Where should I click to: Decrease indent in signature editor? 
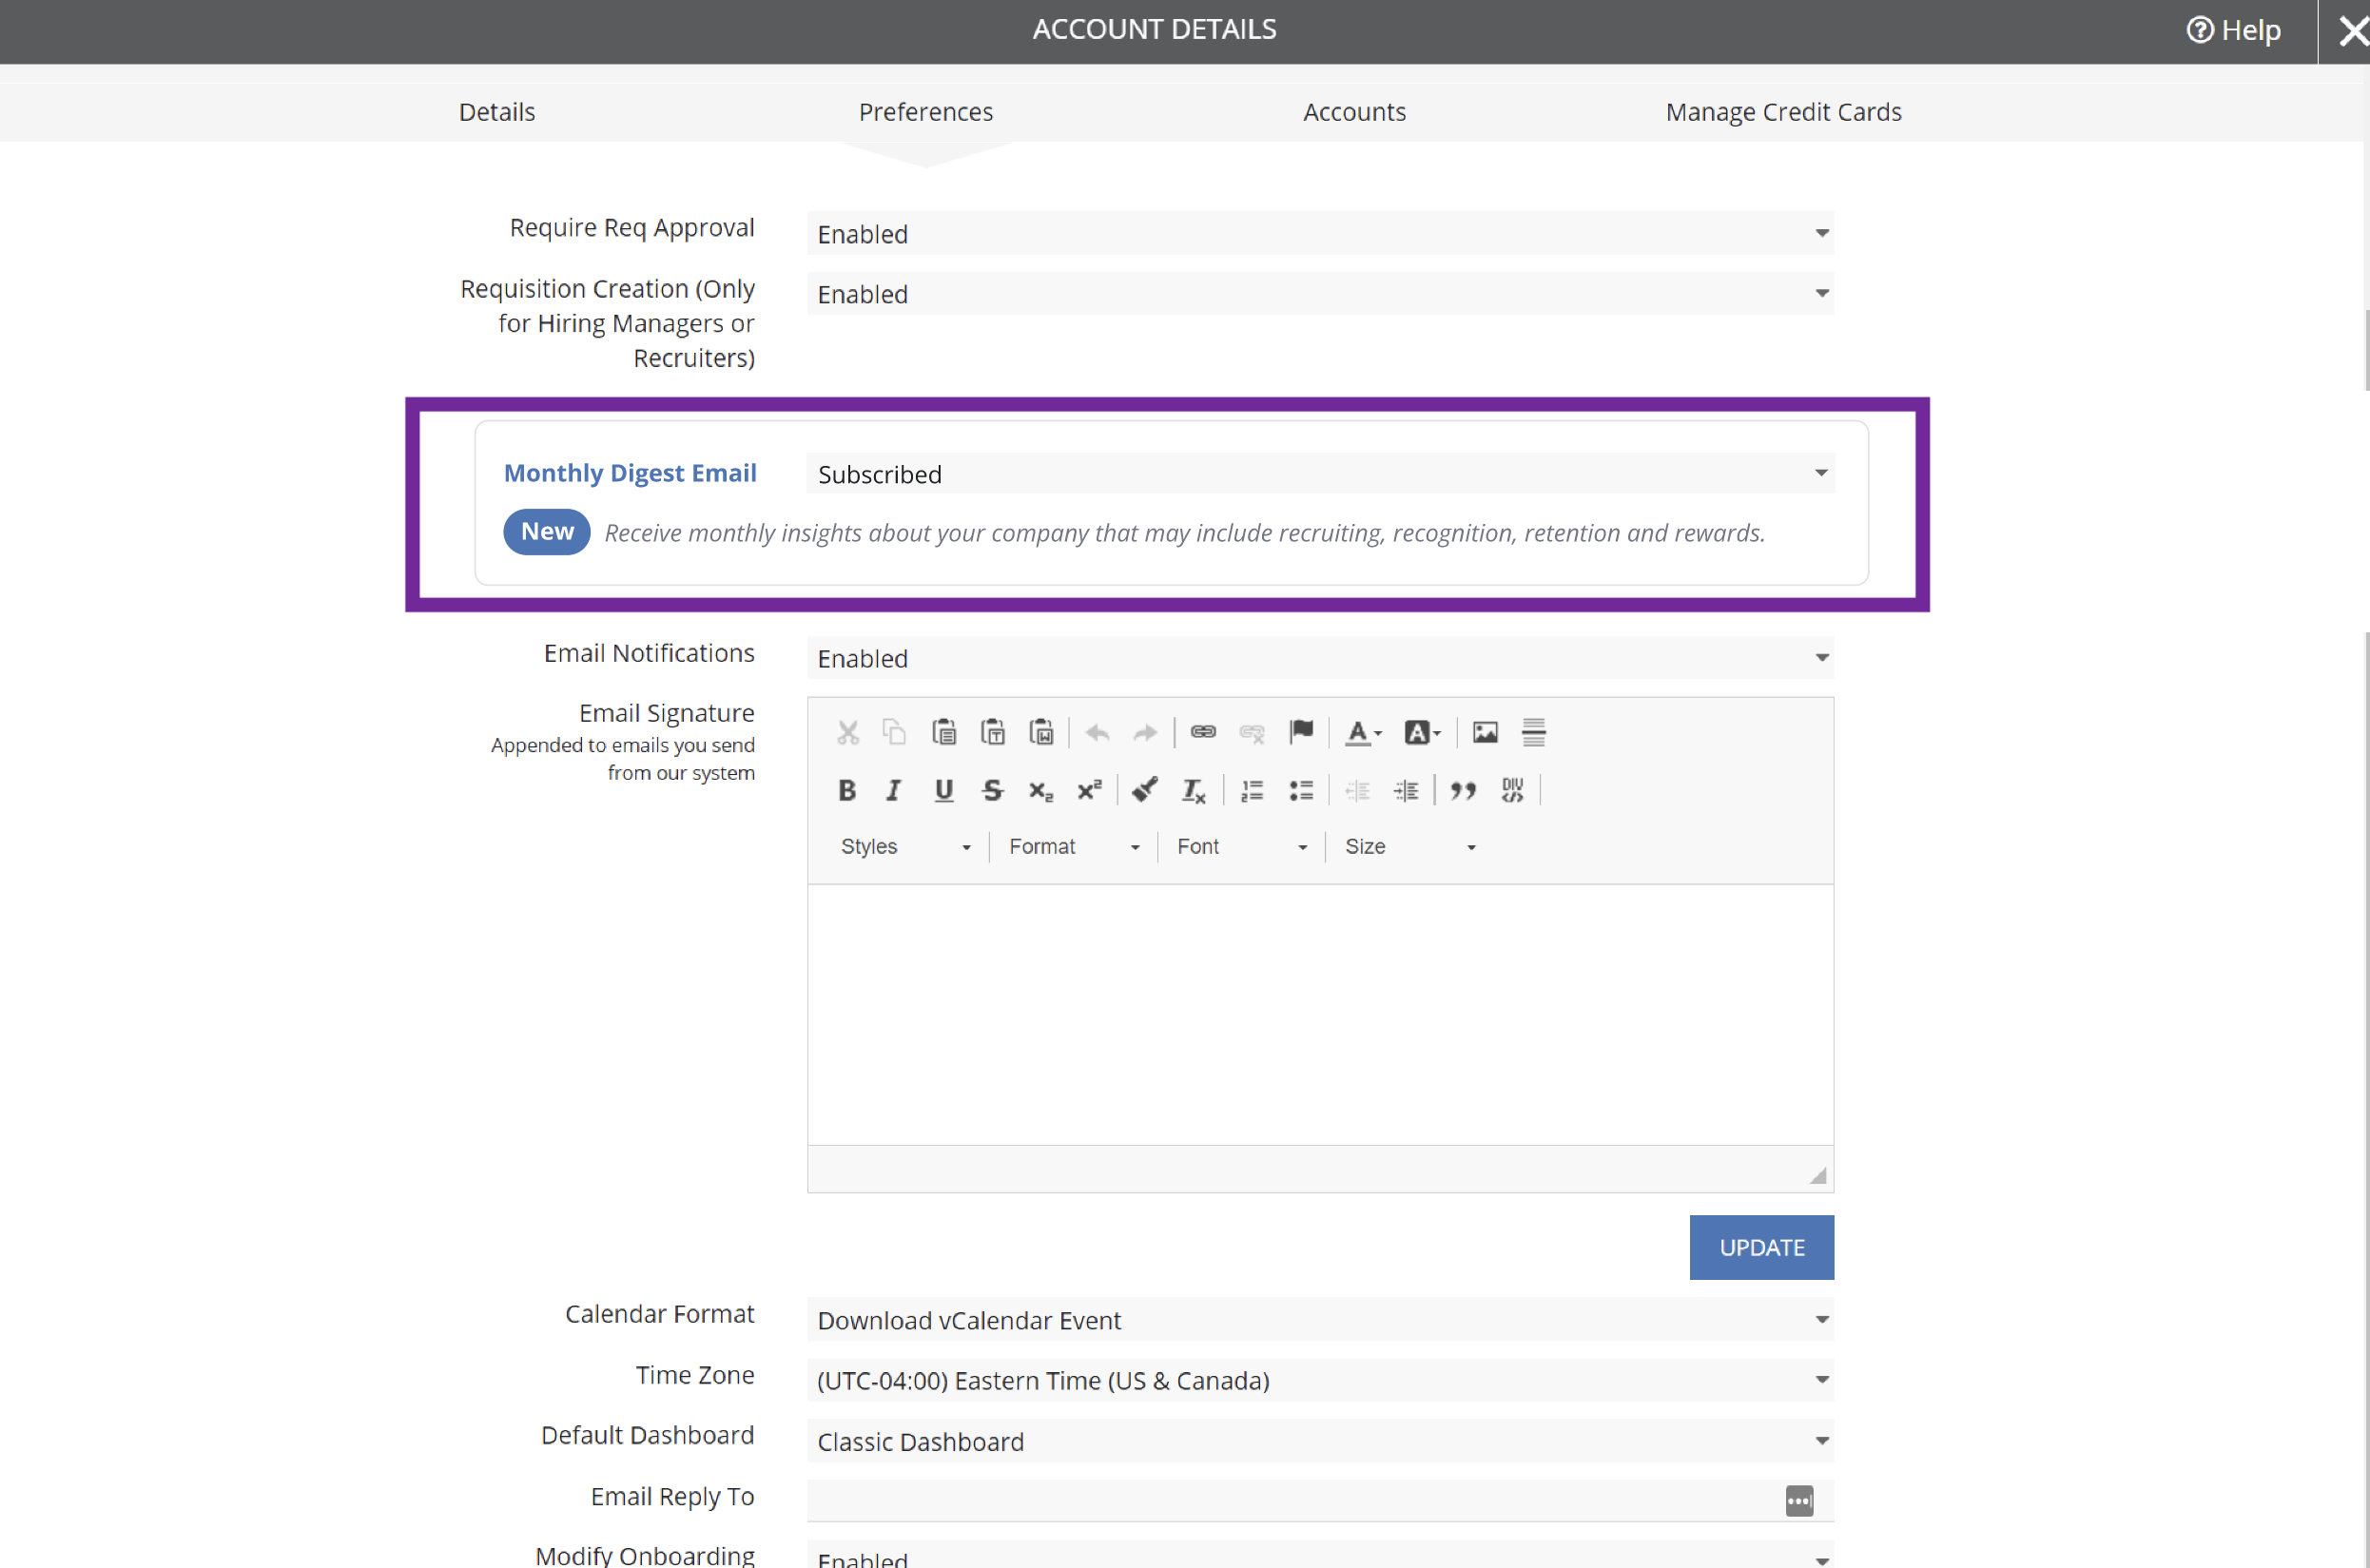coord(1358,791)
